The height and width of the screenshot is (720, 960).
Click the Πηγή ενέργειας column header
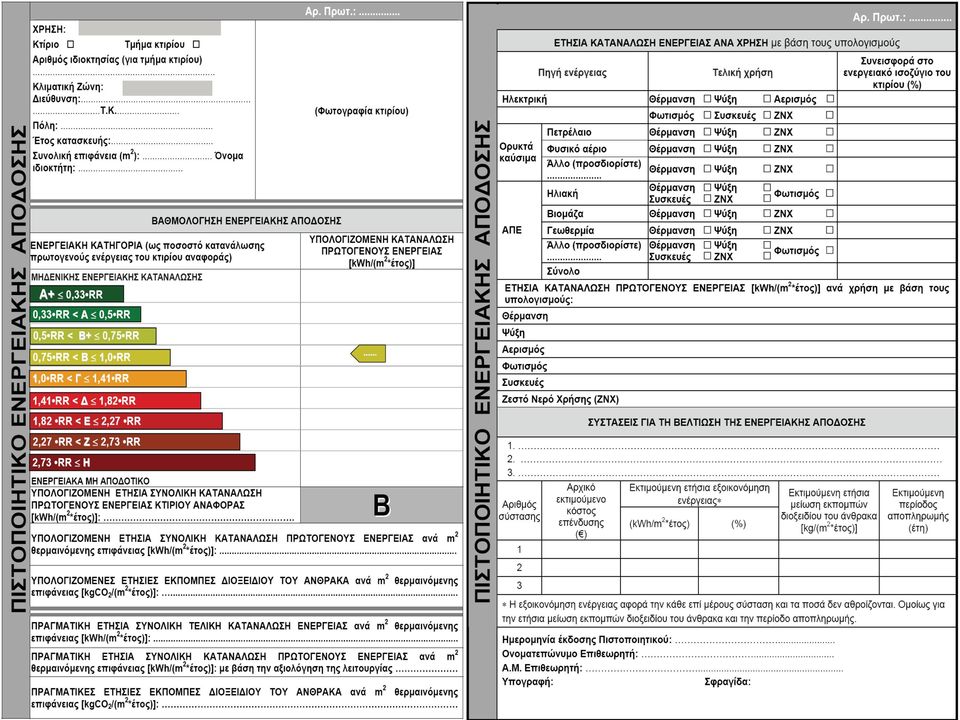[x=572, y=72]
